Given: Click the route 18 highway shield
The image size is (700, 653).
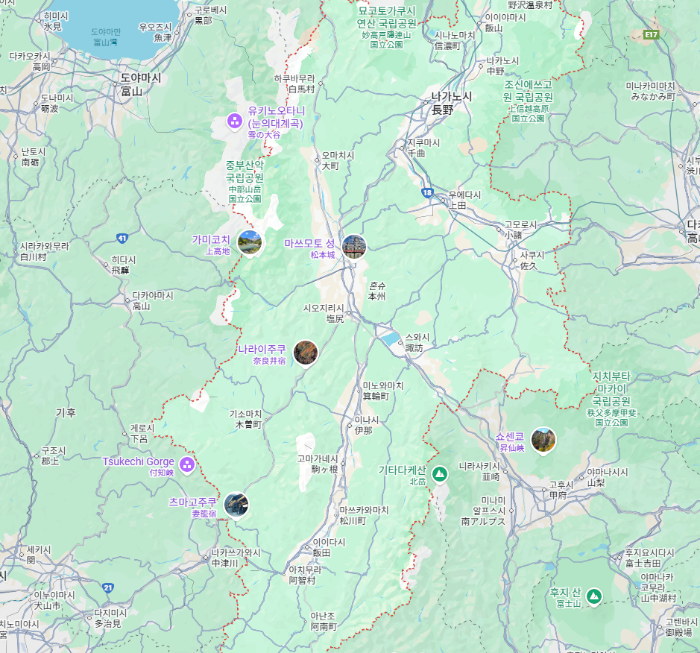Looking at the screenshot, I should pyautogui.click(x=427, y=193).
